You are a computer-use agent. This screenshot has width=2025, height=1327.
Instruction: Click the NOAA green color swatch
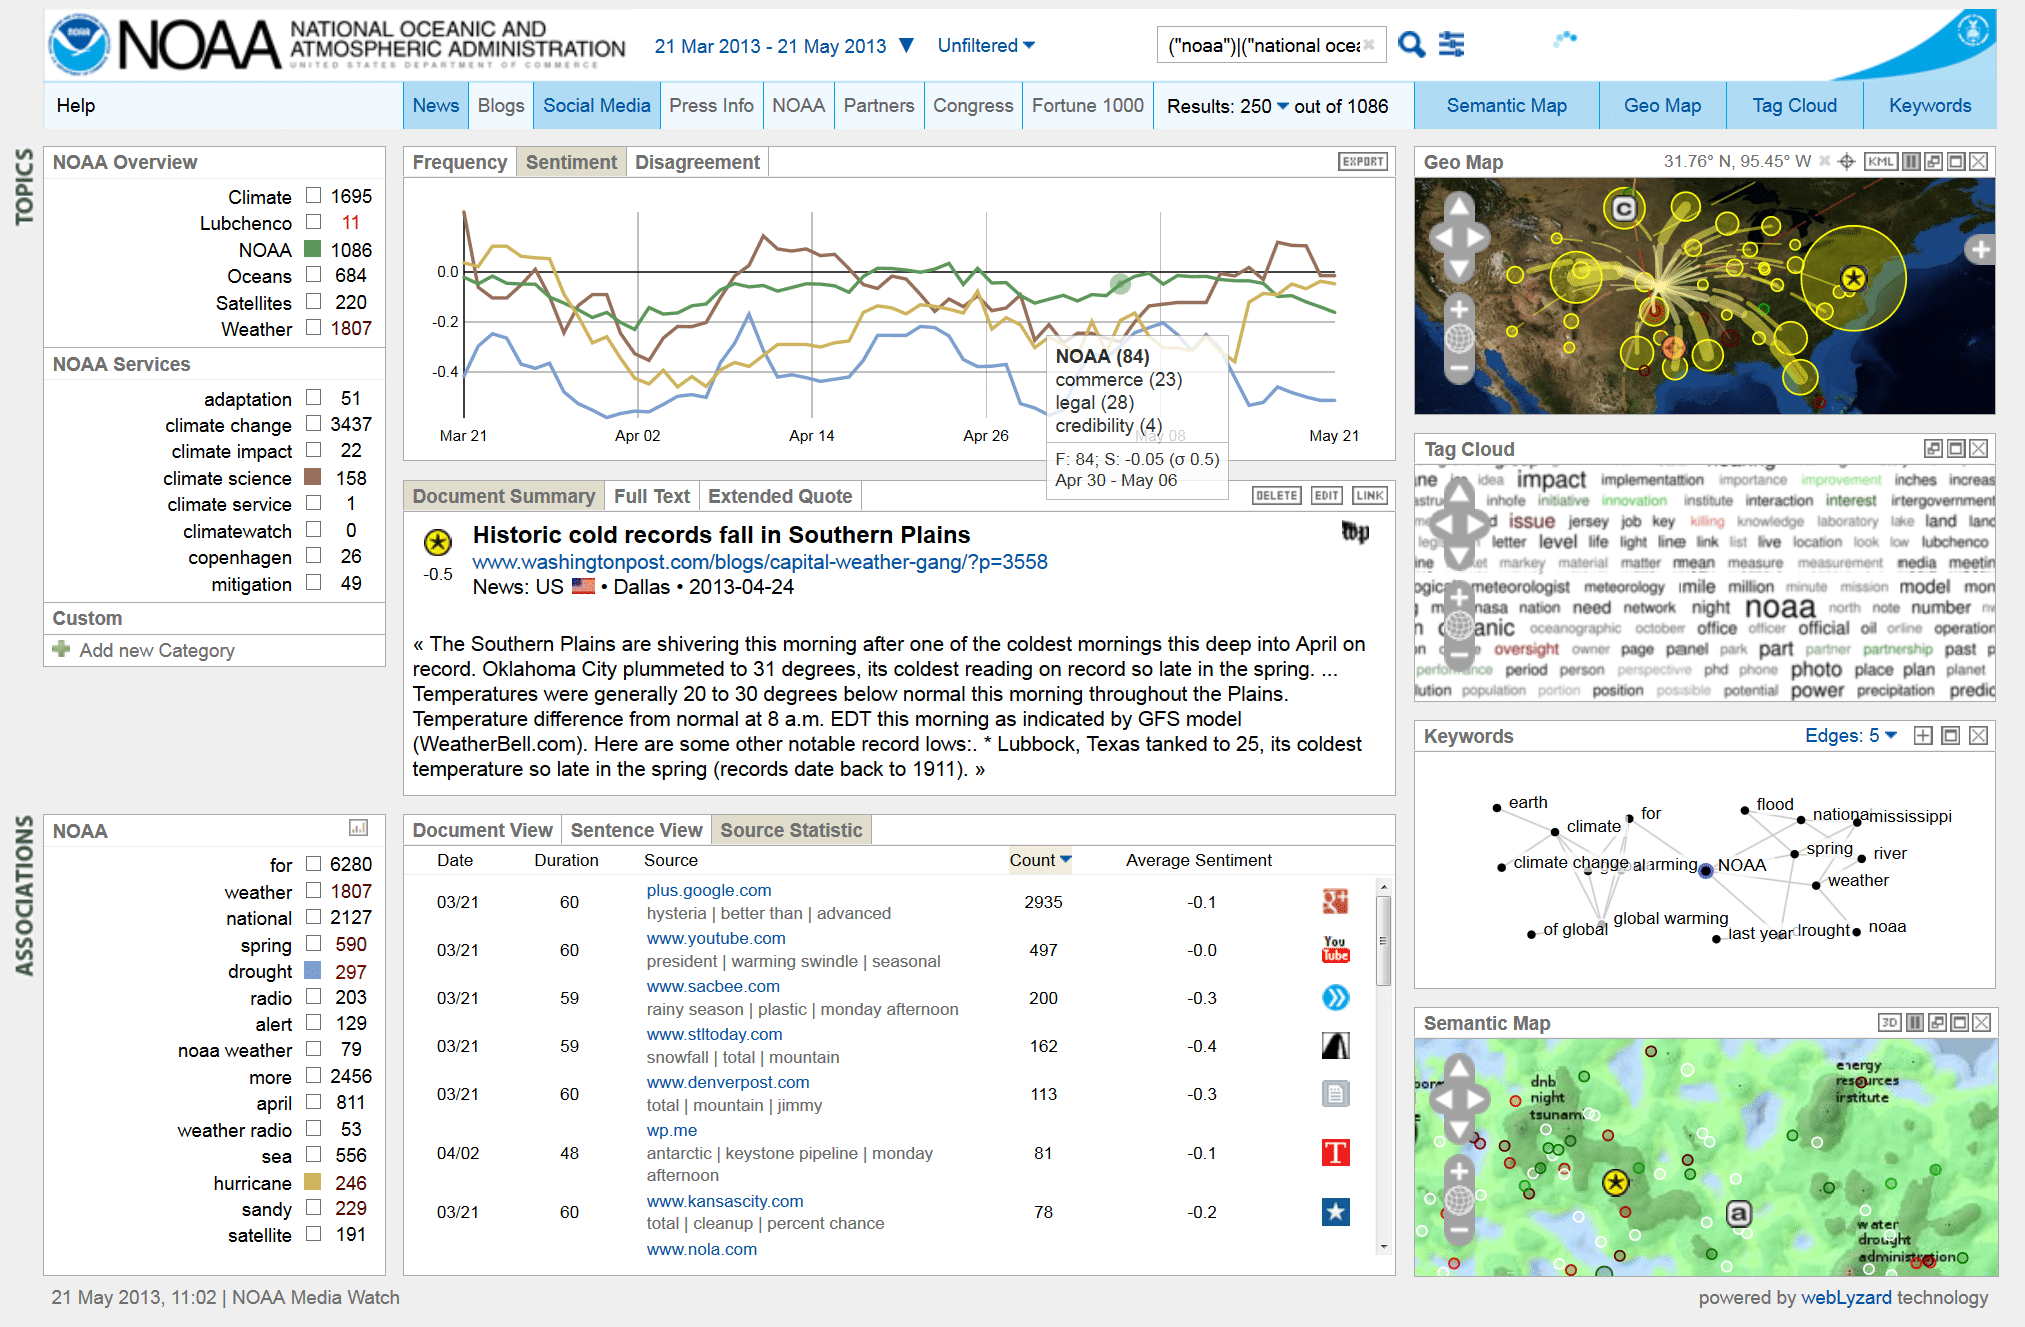tap(313, 249)
